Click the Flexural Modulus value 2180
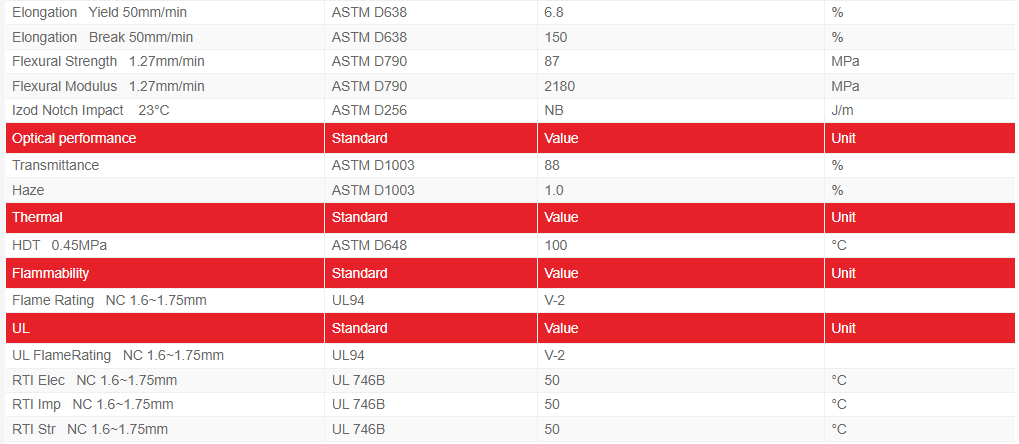The width and height of the screenshot is (1019, 444). pyautogui.click(x=559, y=86)
